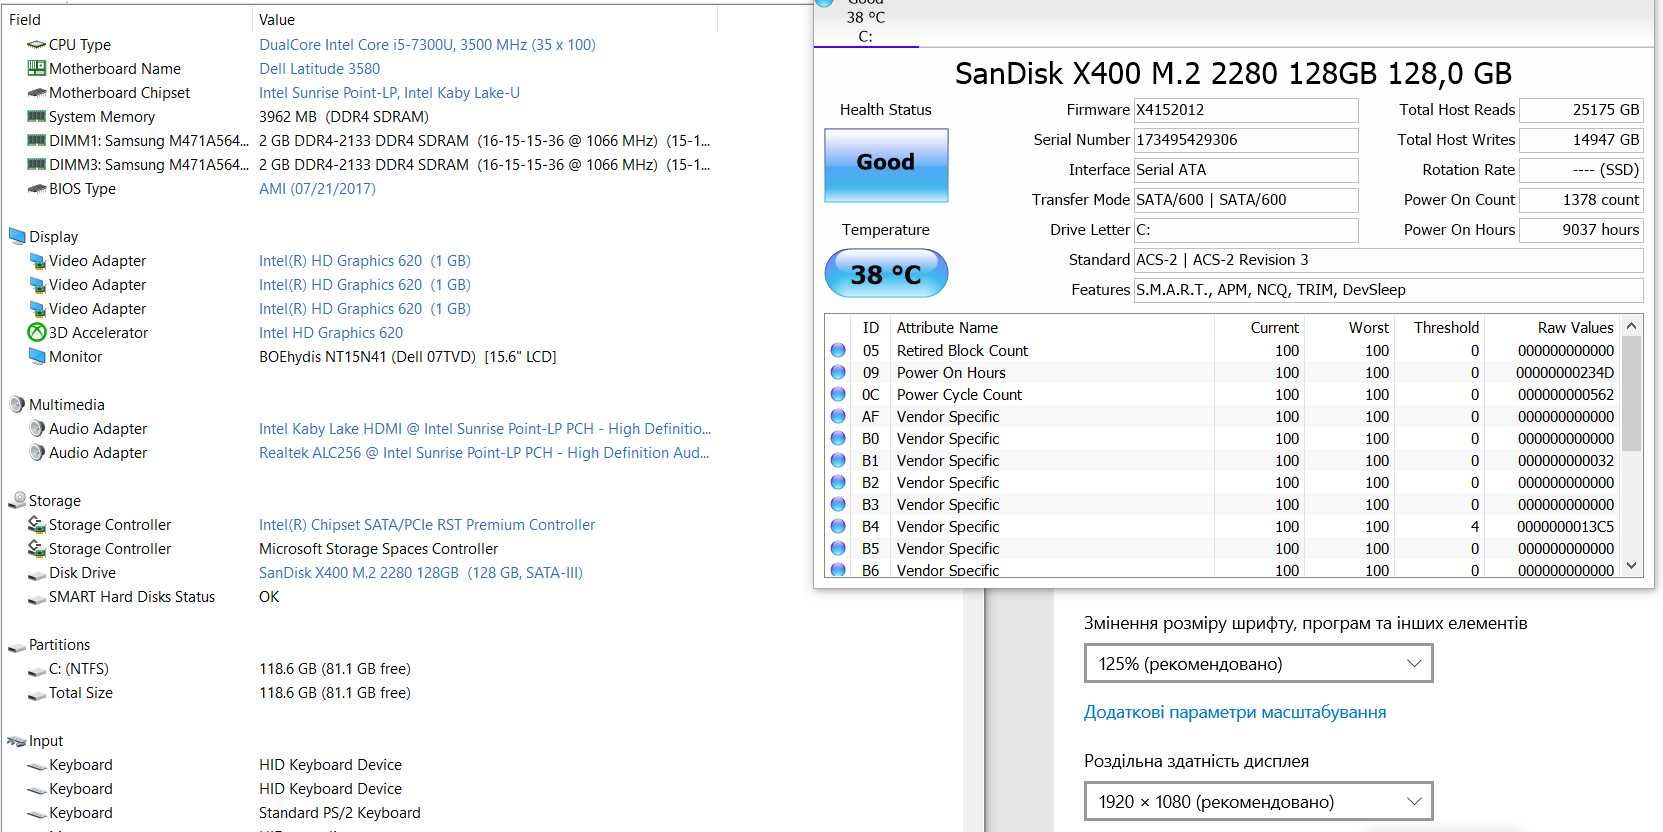Click the Power On Hours 9037 hours field
This screenshot has height=832, width=1663.
[x=1581, y=230]
